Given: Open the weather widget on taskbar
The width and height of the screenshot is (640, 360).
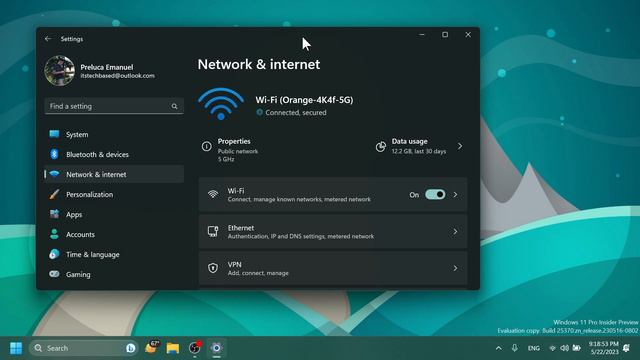Looking at the screenshot, I should [151, 347].
